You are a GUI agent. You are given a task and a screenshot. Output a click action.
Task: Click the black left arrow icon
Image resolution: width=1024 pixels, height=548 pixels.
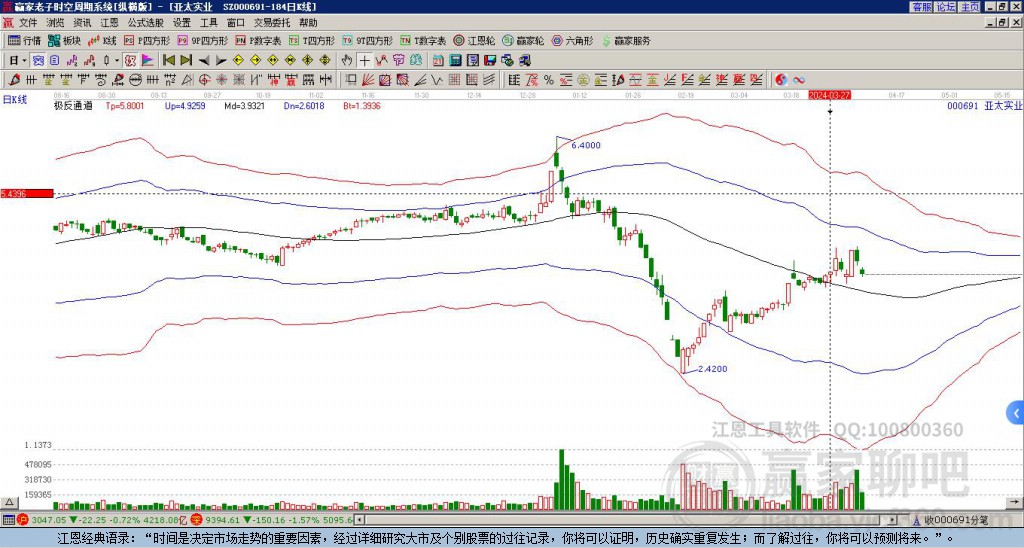(204, 61)
